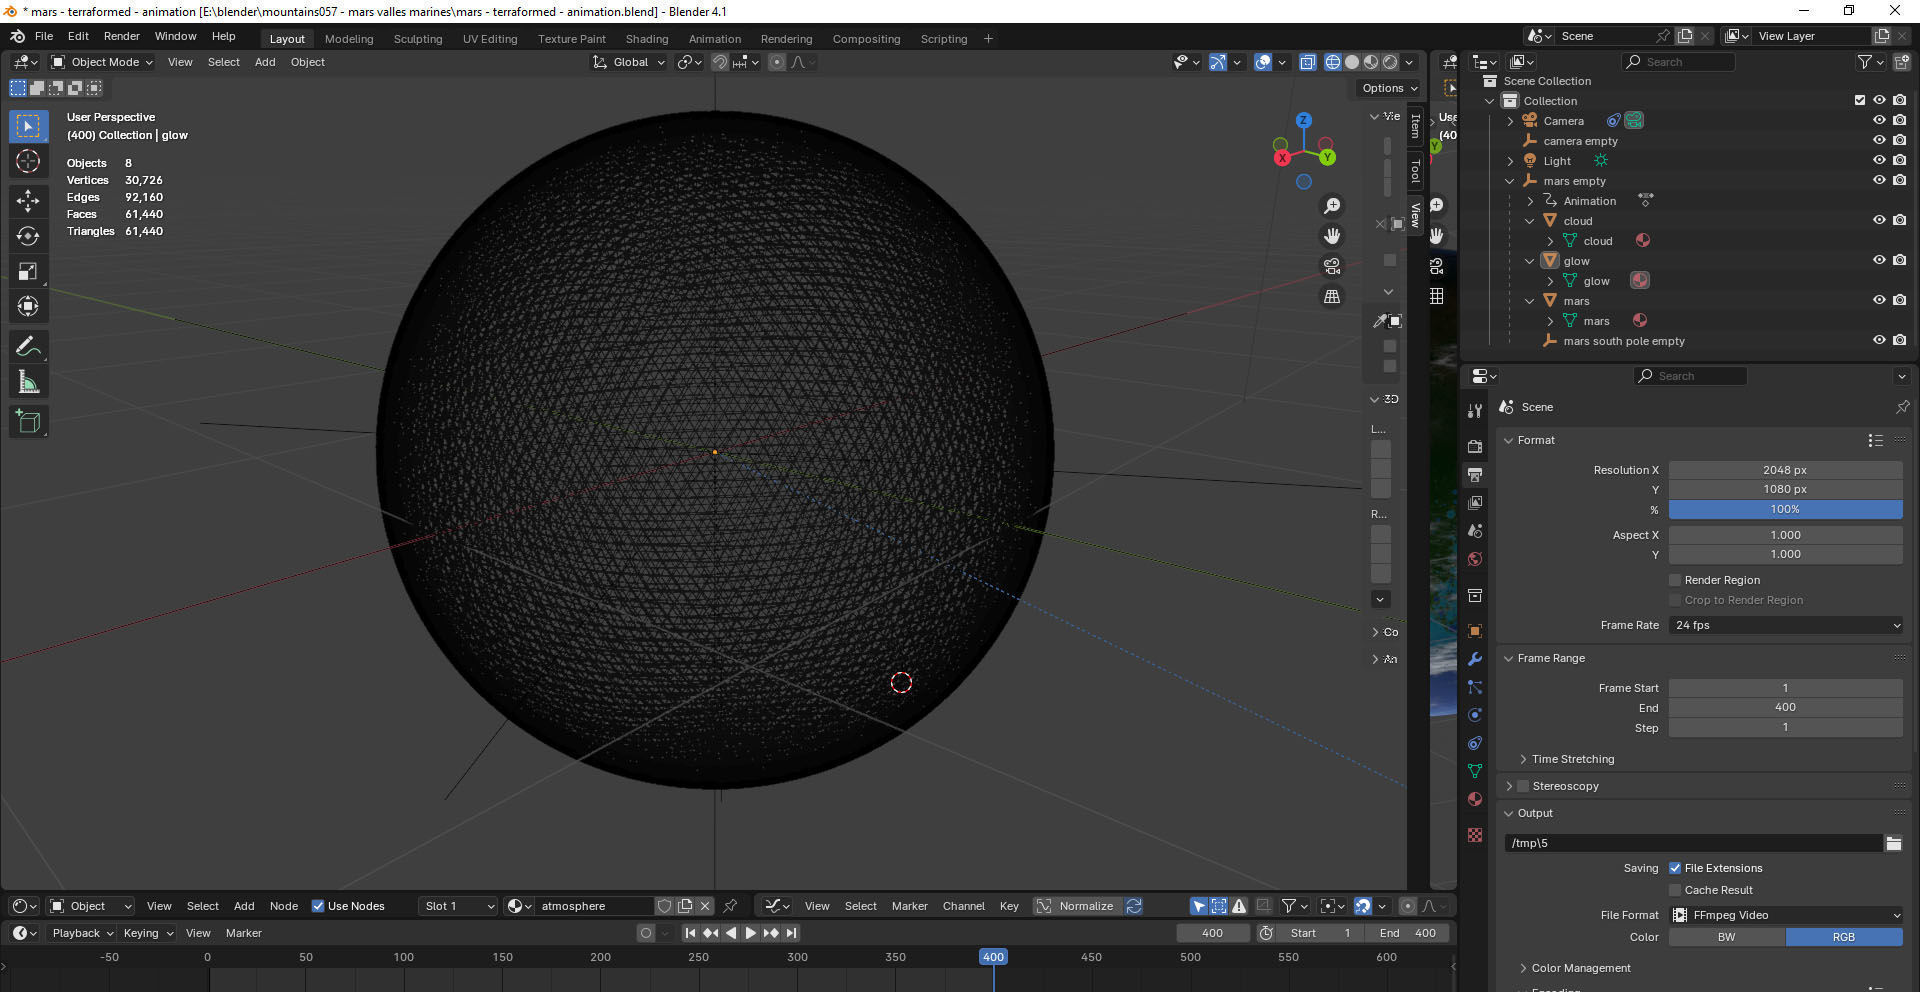Toggle visibility of the glow object
Screen dimensions: 1920x992
point(1879,260)
